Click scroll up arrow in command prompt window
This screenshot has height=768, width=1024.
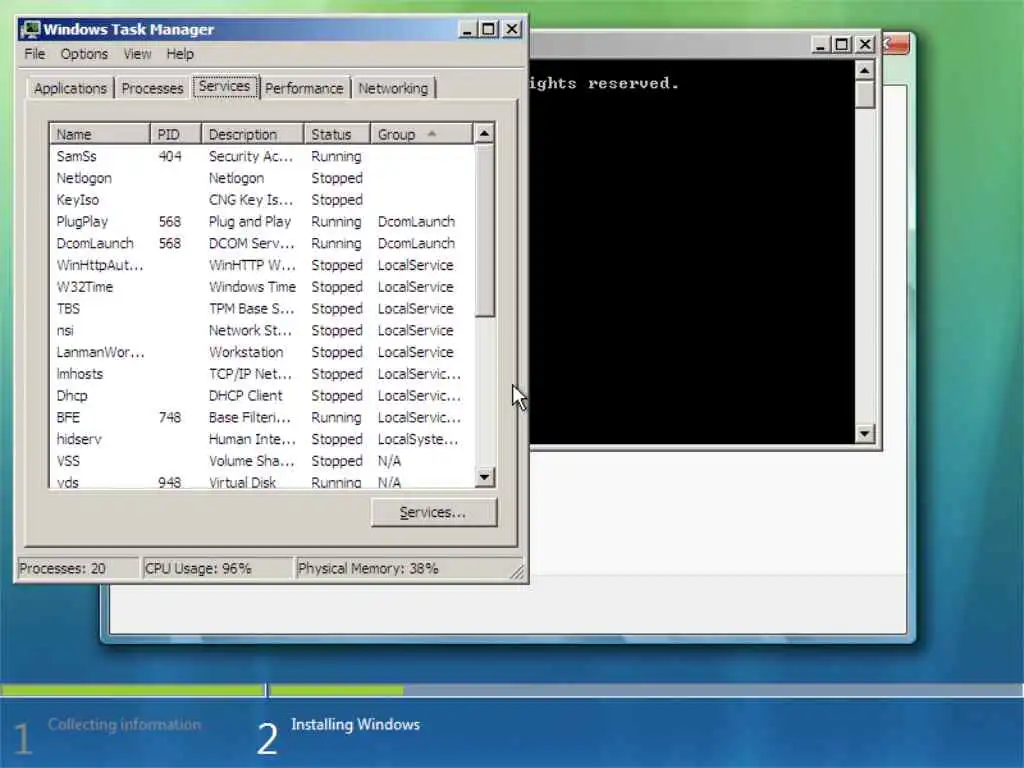(865, 70)
